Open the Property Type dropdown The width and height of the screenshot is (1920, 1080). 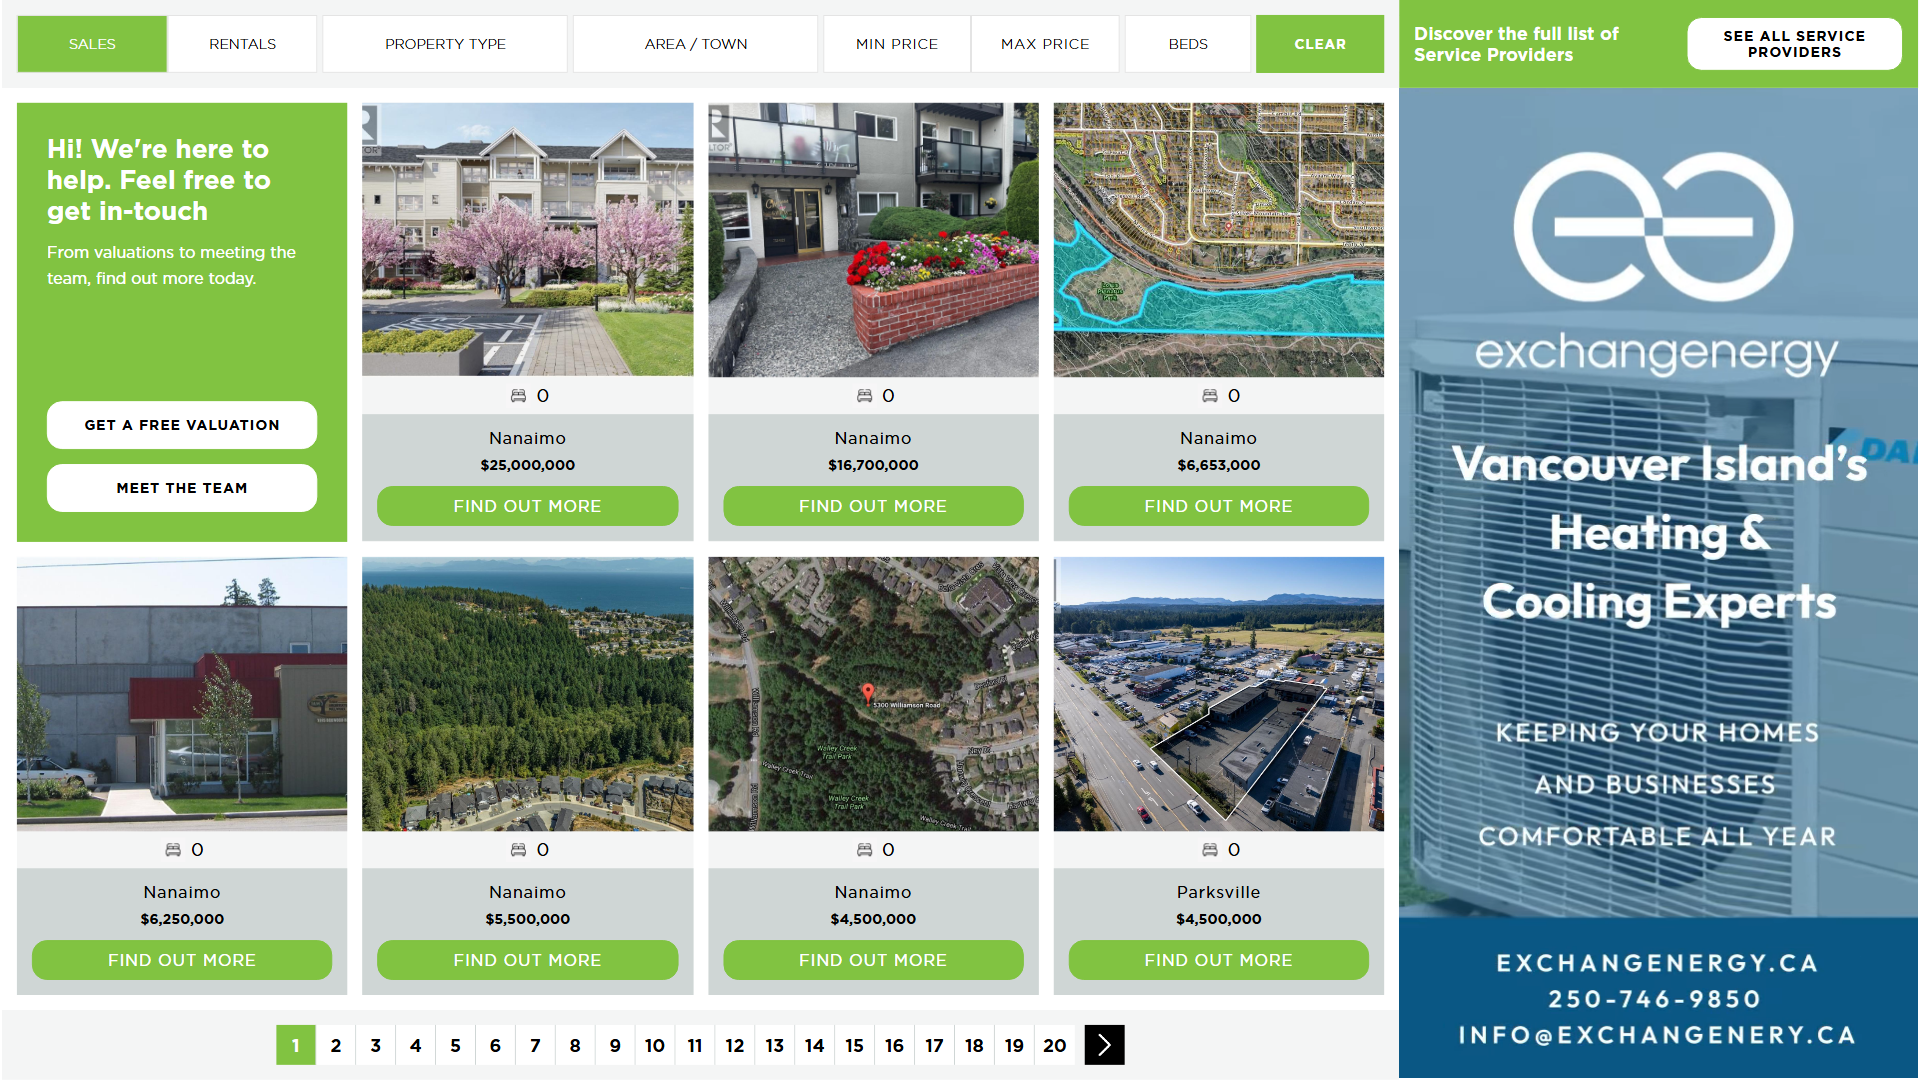(x=445, y=44)
